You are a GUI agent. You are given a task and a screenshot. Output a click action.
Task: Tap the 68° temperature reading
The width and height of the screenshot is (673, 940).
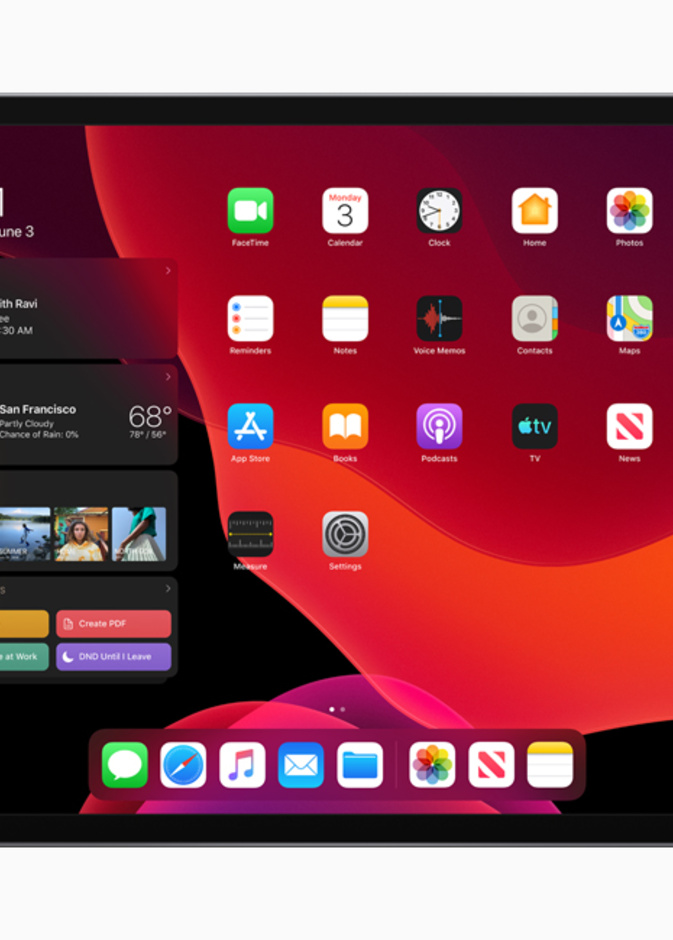150,415
